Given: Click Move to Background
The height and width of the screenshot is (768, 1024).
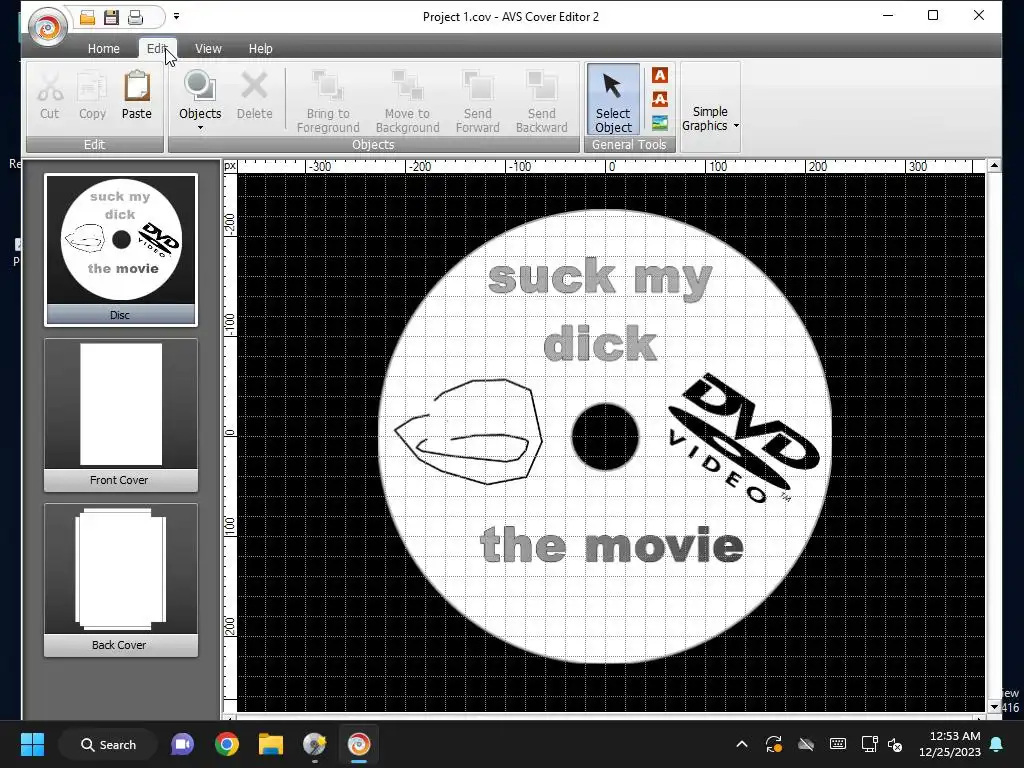Looking at the screenshot, I should [408, 101].
